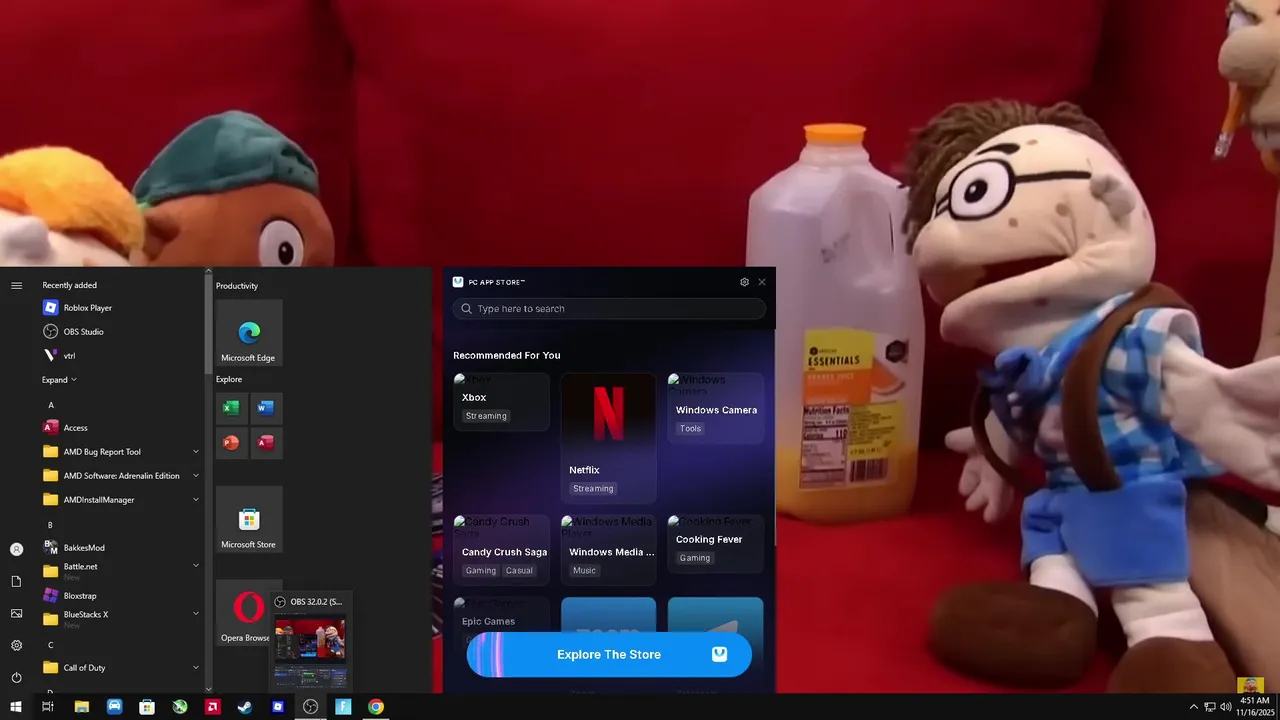Open the volume icon in system tray
Viewport: 1280px width, 720px height.
[1226, 707]
